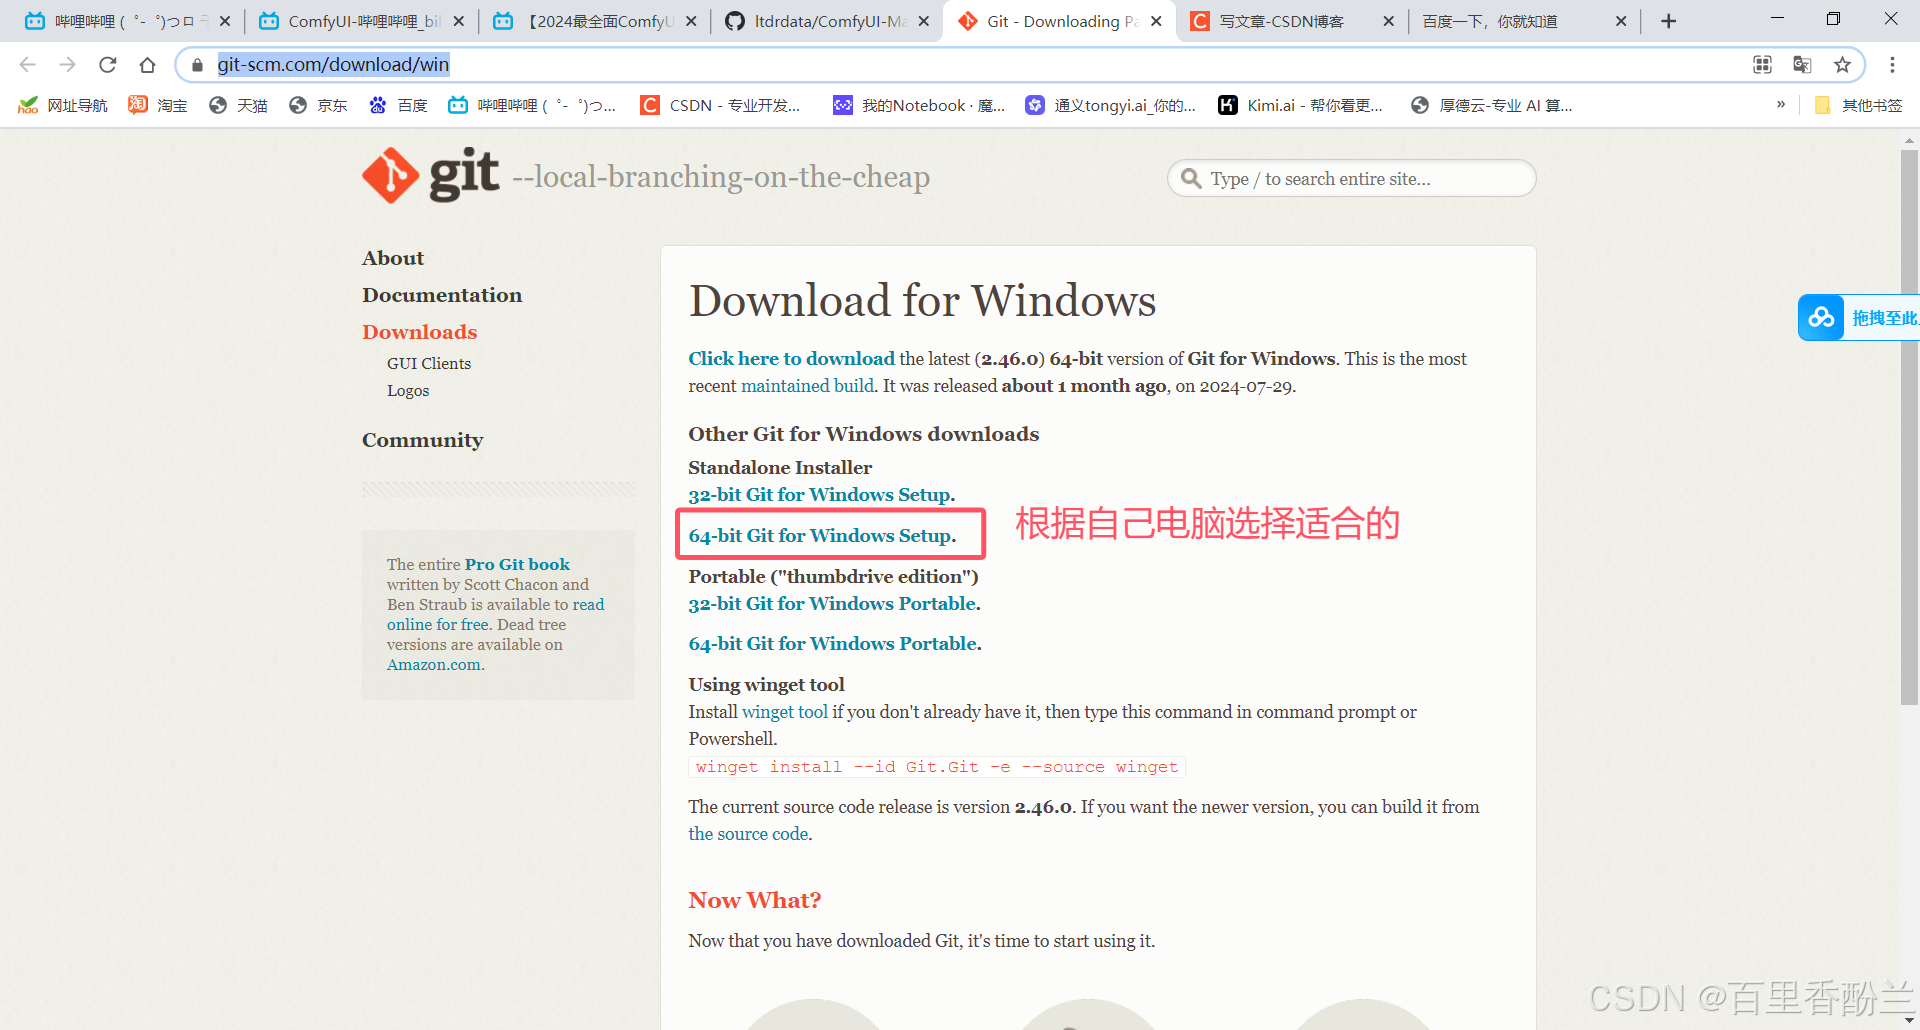Image resolution: width=1920 pixels, height=1030 pixels.
Task: Open the Logos page
Action: [408, 390]
